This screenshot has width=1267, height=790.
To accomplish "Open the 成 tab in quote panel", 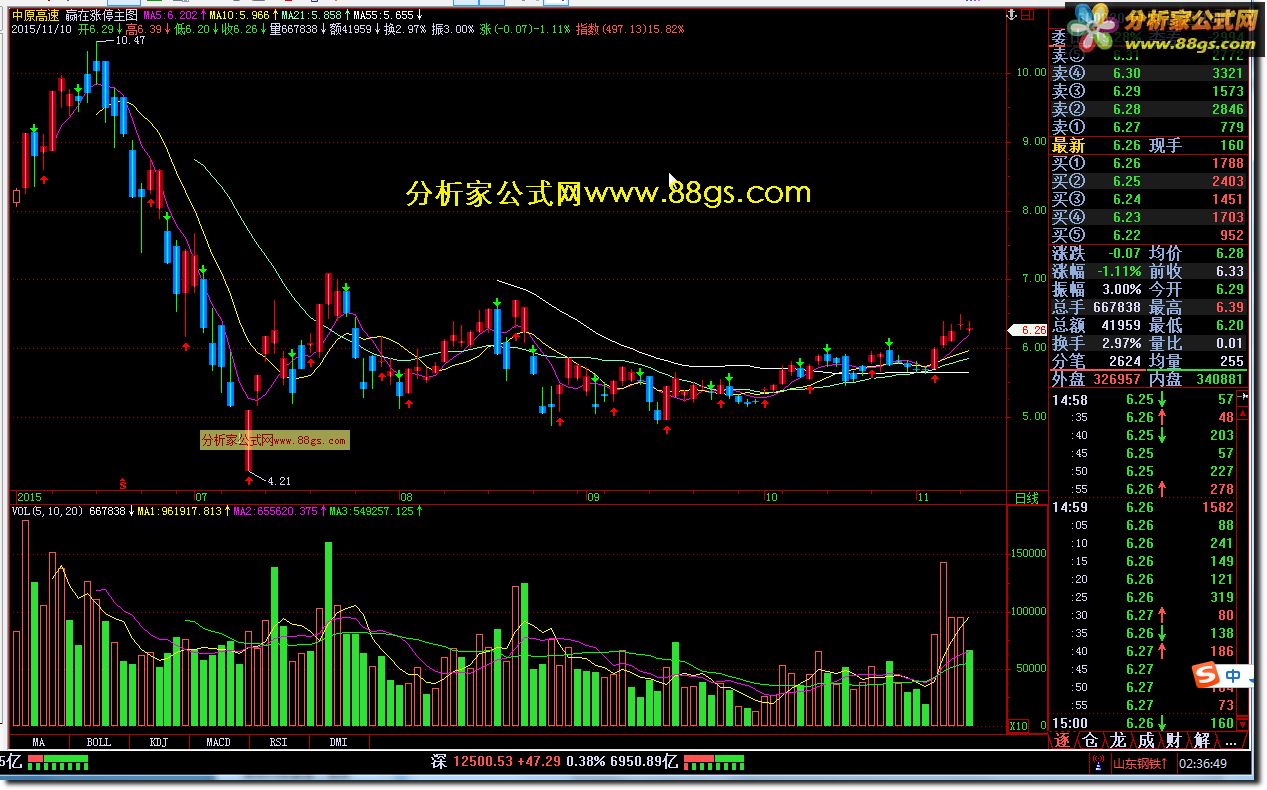I will 1146,741.
